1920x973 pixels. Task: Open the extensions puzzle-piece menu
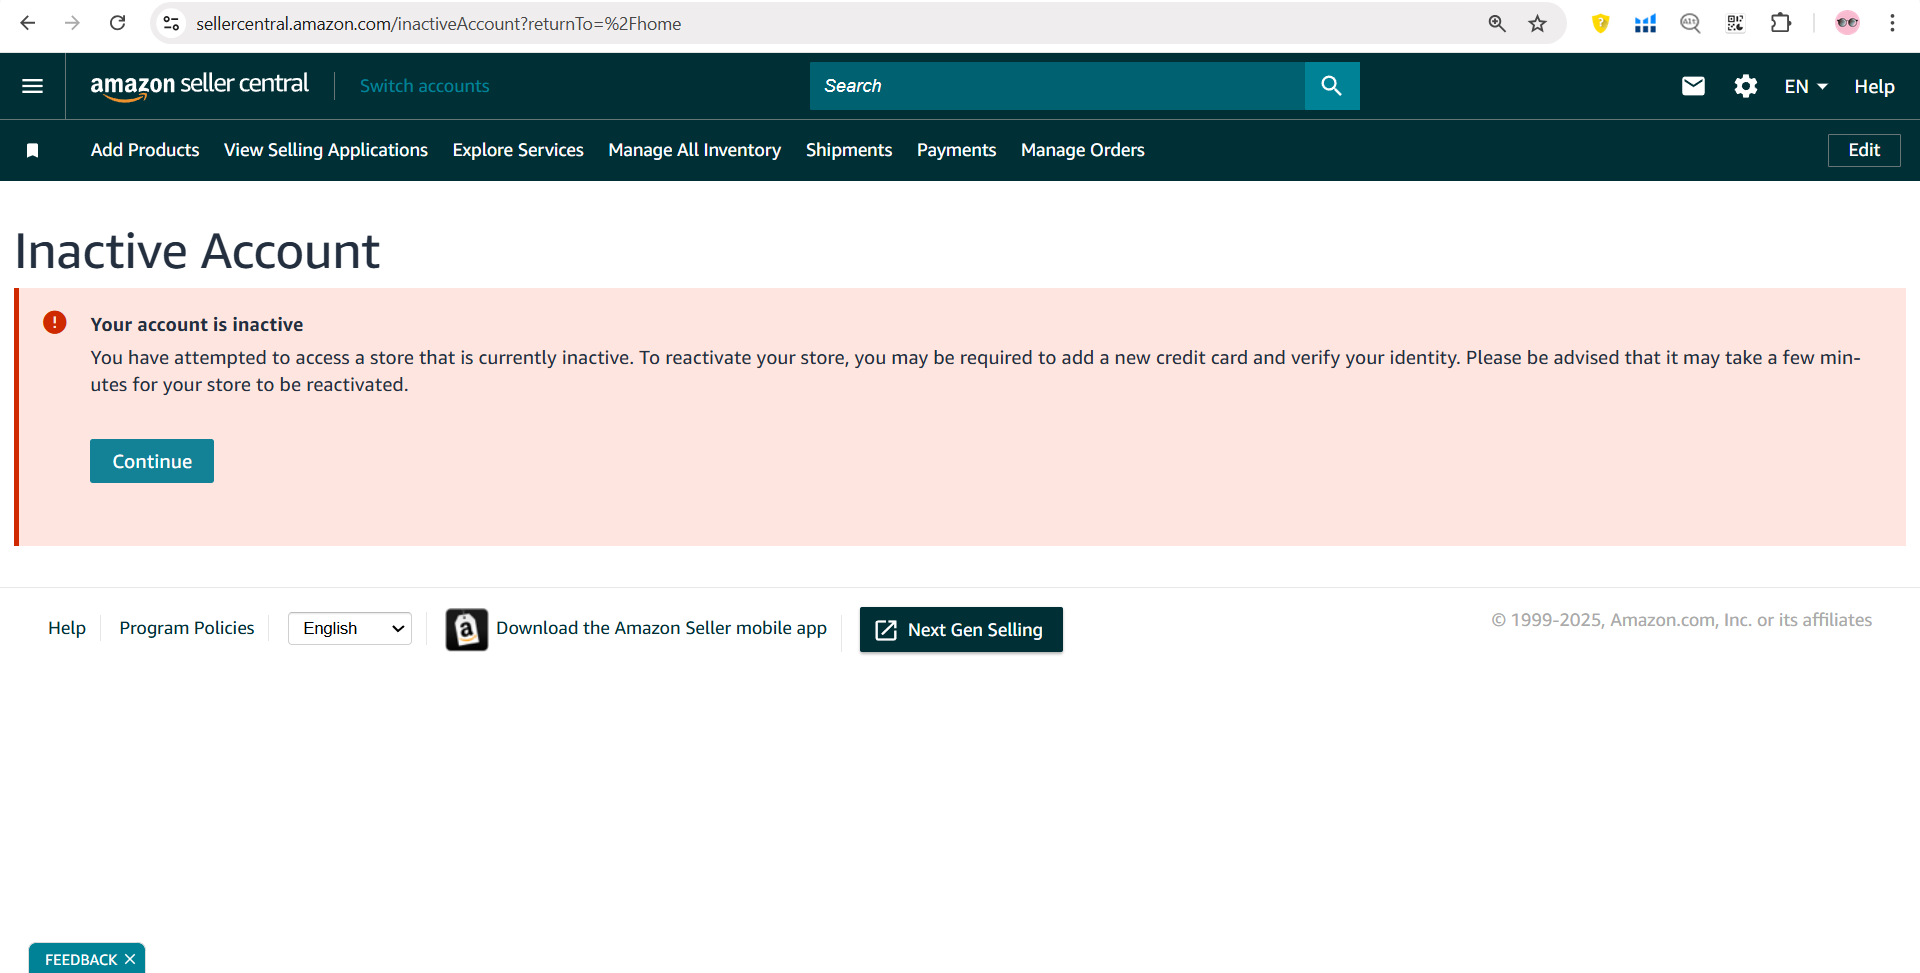click(1781, 23)
